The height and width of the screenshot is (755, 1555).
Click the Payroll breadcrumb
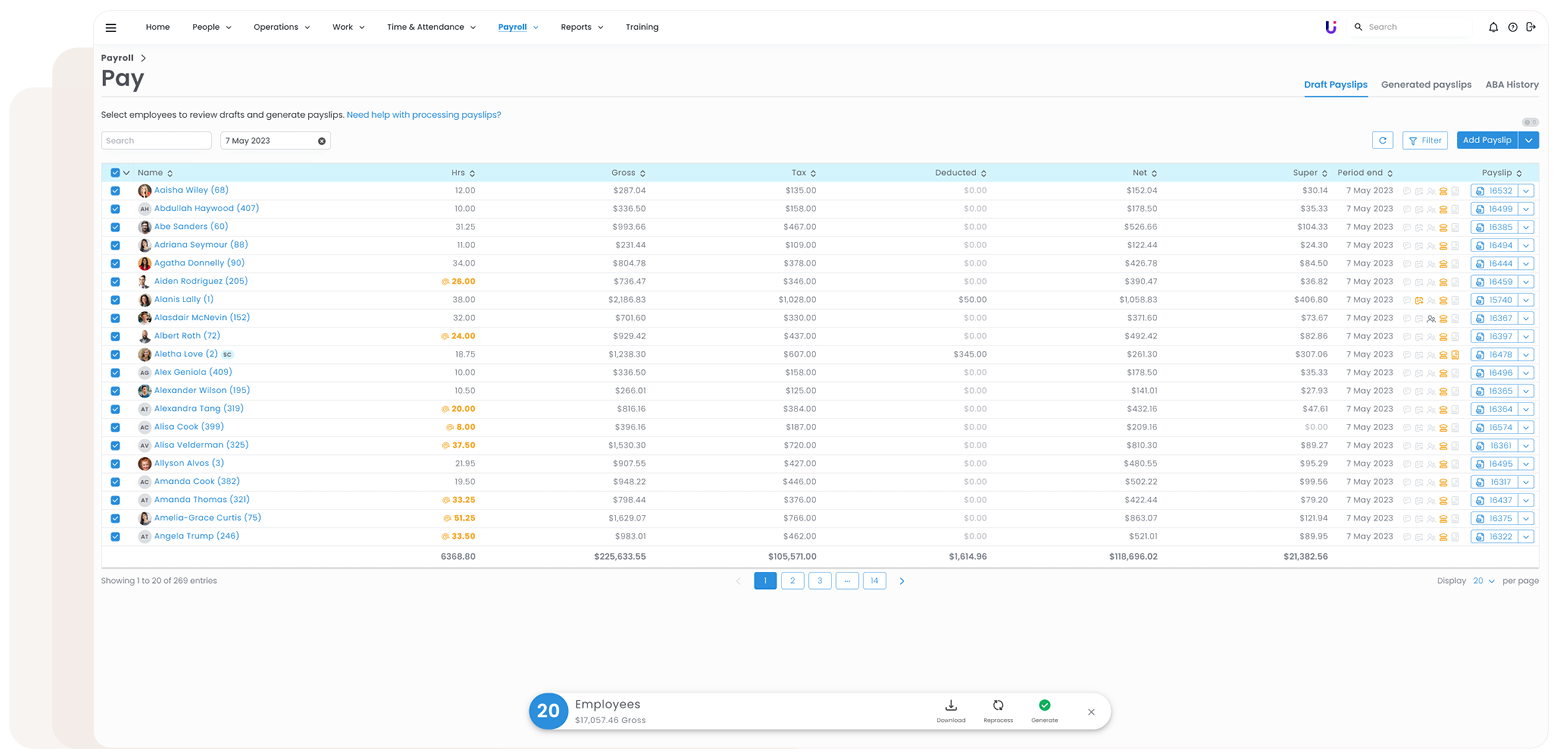tap(117, 58)
